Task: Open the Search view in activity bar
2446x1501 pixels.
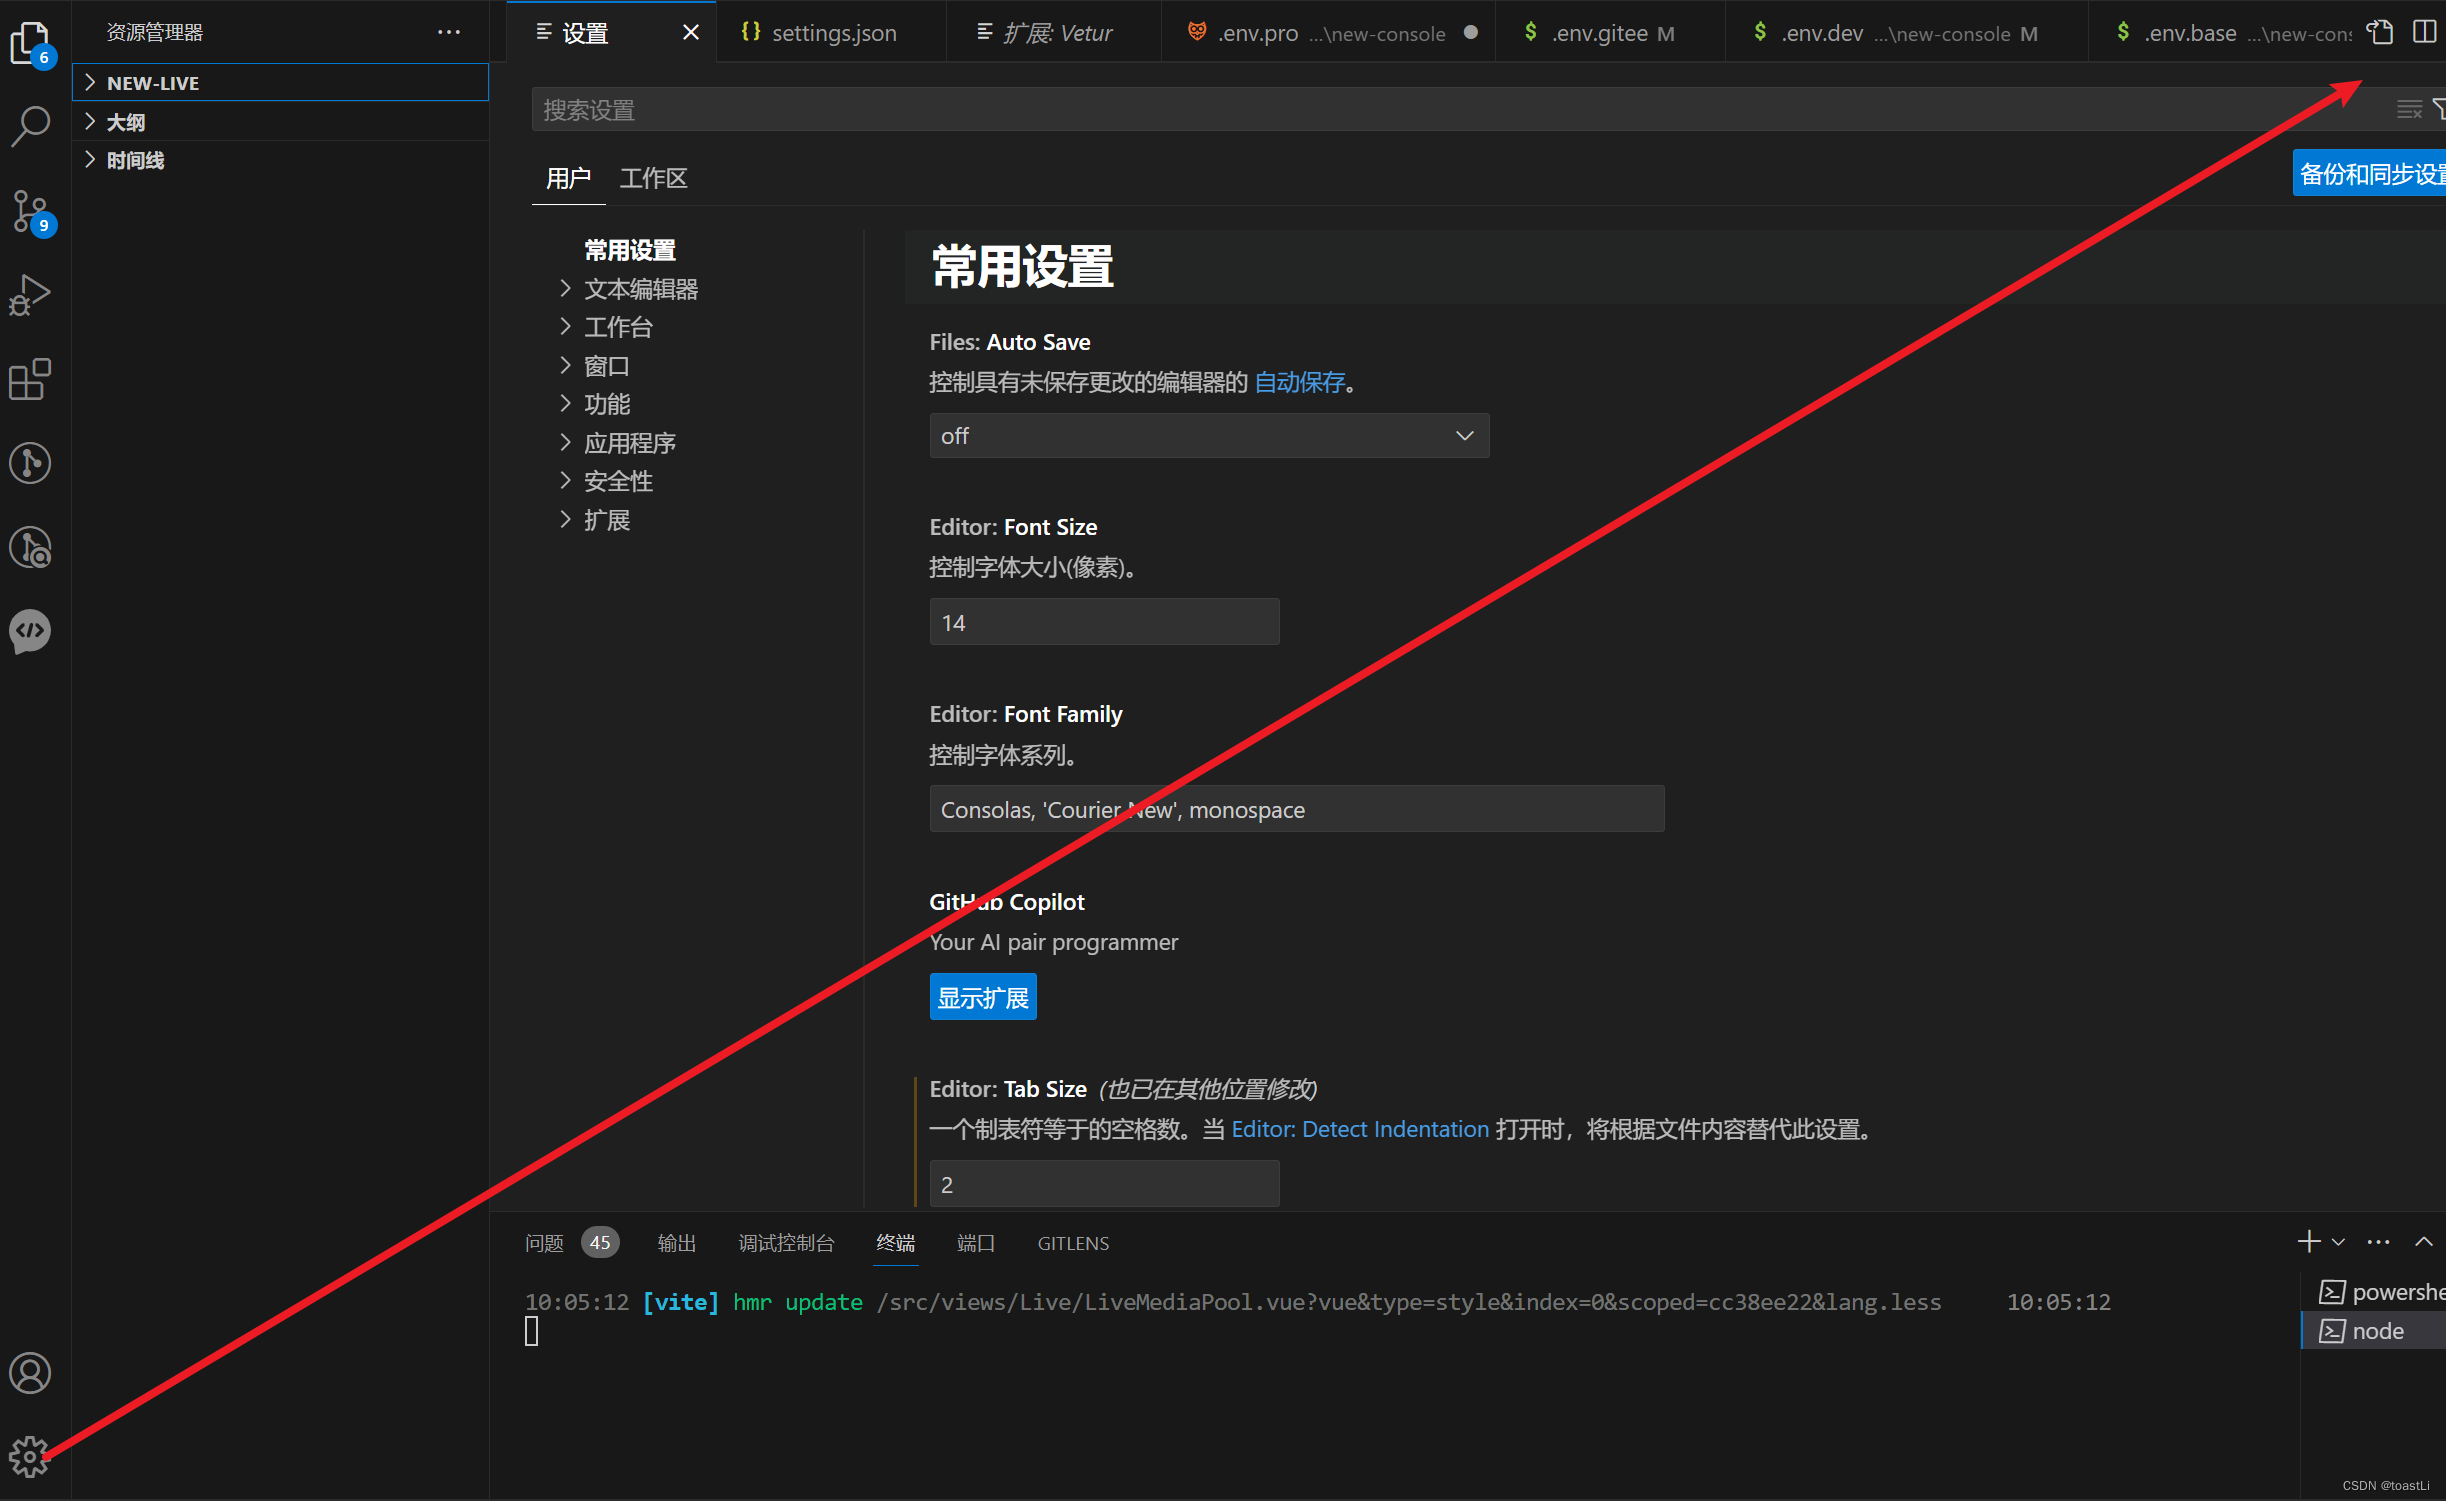Action: click(x=30, y=126)
